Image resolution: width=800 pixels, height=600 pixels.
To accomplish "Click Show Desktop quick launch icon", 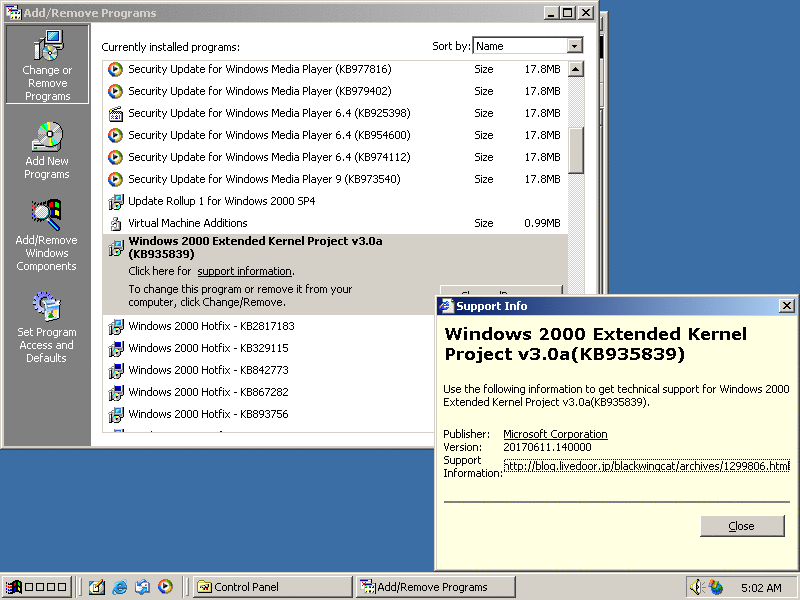I will click(x=96, y=587).
